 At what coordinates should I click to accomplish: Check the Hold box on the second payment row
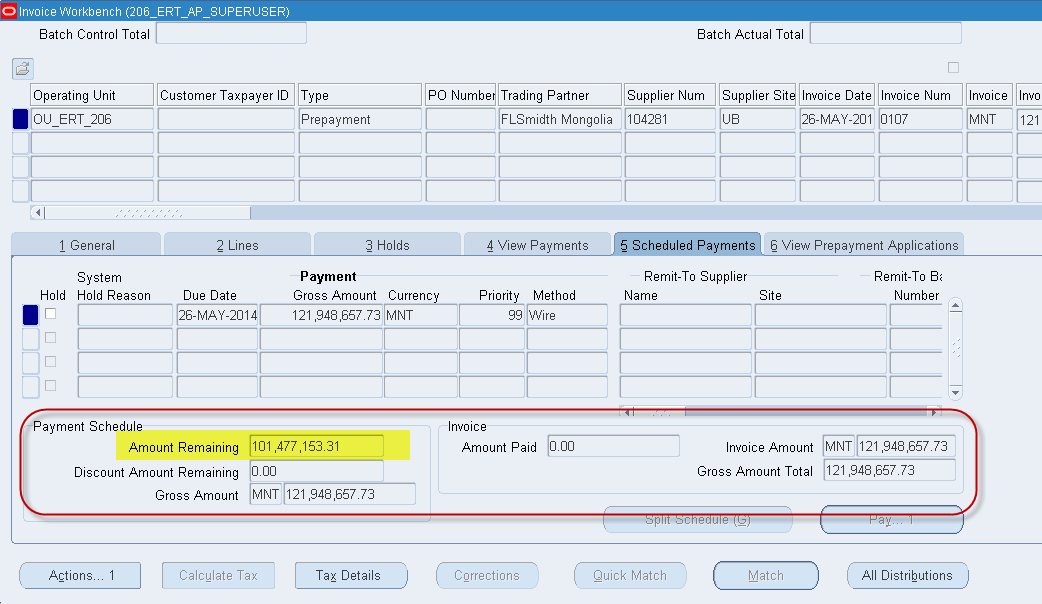(49, 337)
